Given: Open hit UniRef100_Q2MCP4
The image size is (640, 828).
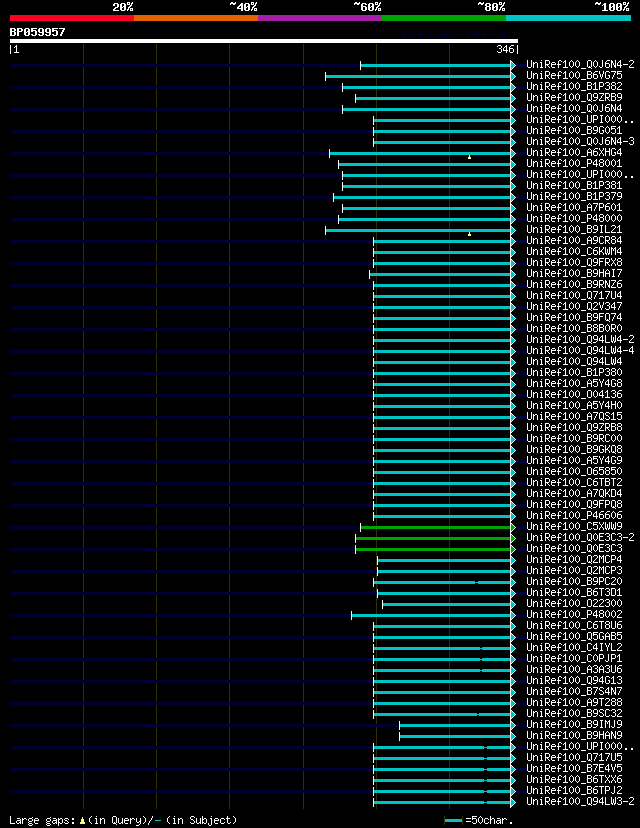Looking at the screenshot, I should 575,560.
